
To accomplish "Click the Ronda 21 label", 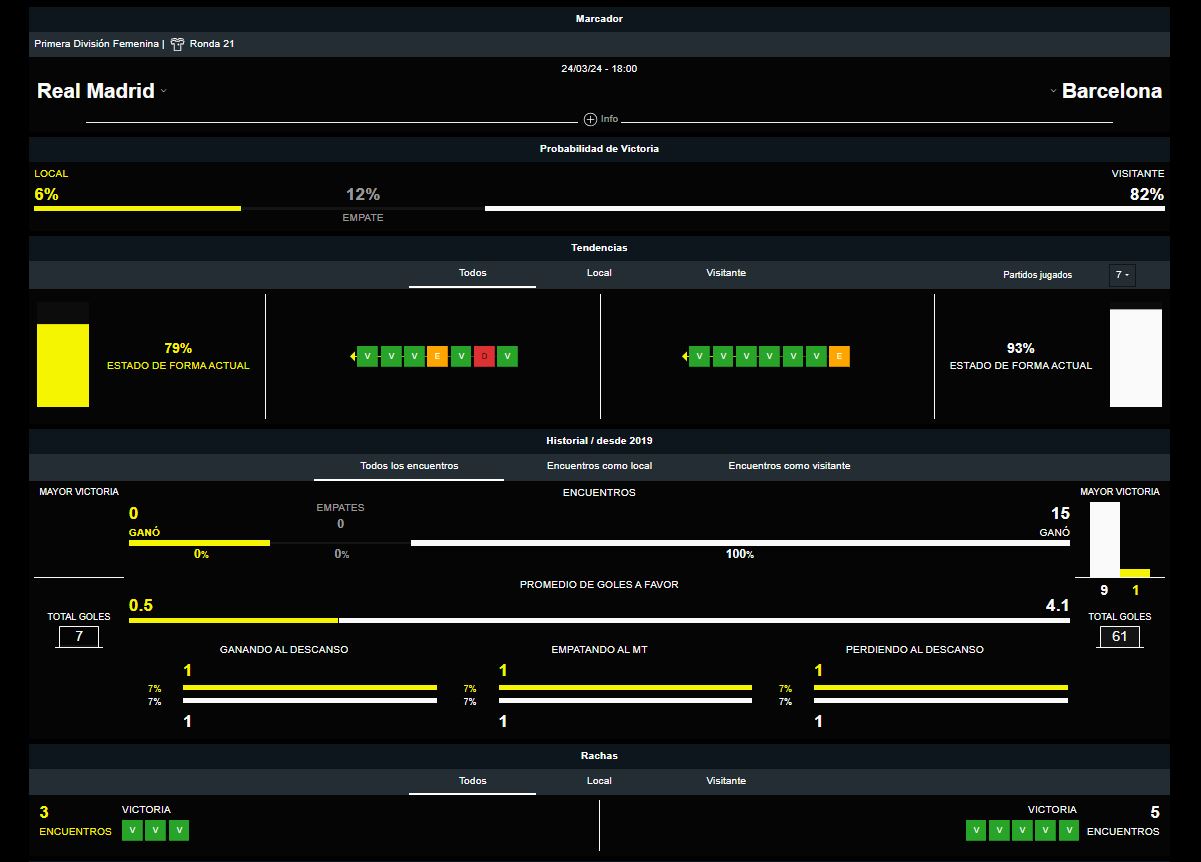I will click(212, 44).
